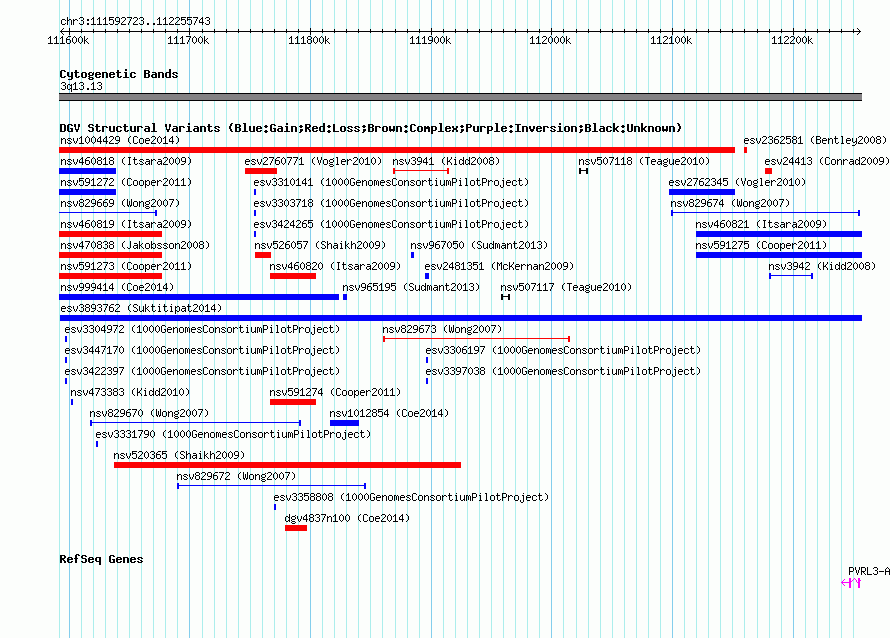Screen dimensions: 890x638
Task: Click esv3304972 1000Genomes variant label
Action: [202, 329]
